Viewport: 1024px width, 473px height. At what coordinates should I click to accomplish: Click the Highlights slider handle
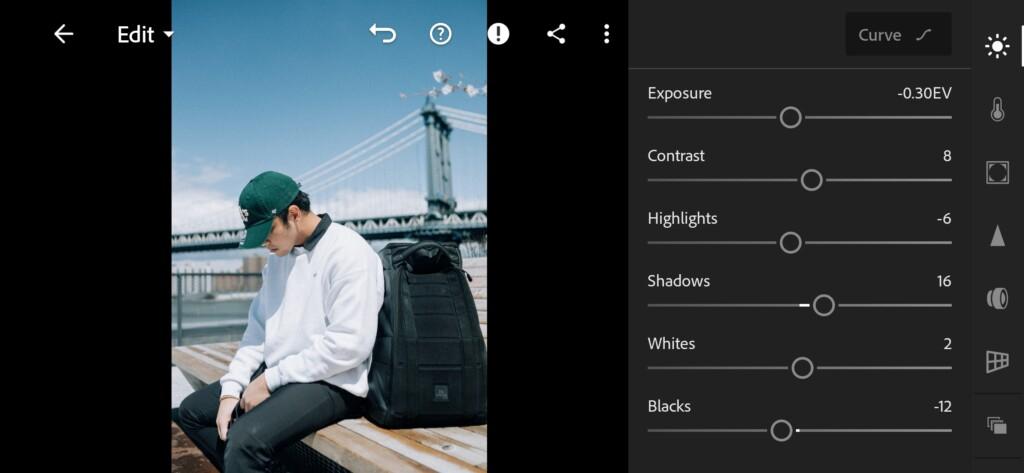pos(790,243)
